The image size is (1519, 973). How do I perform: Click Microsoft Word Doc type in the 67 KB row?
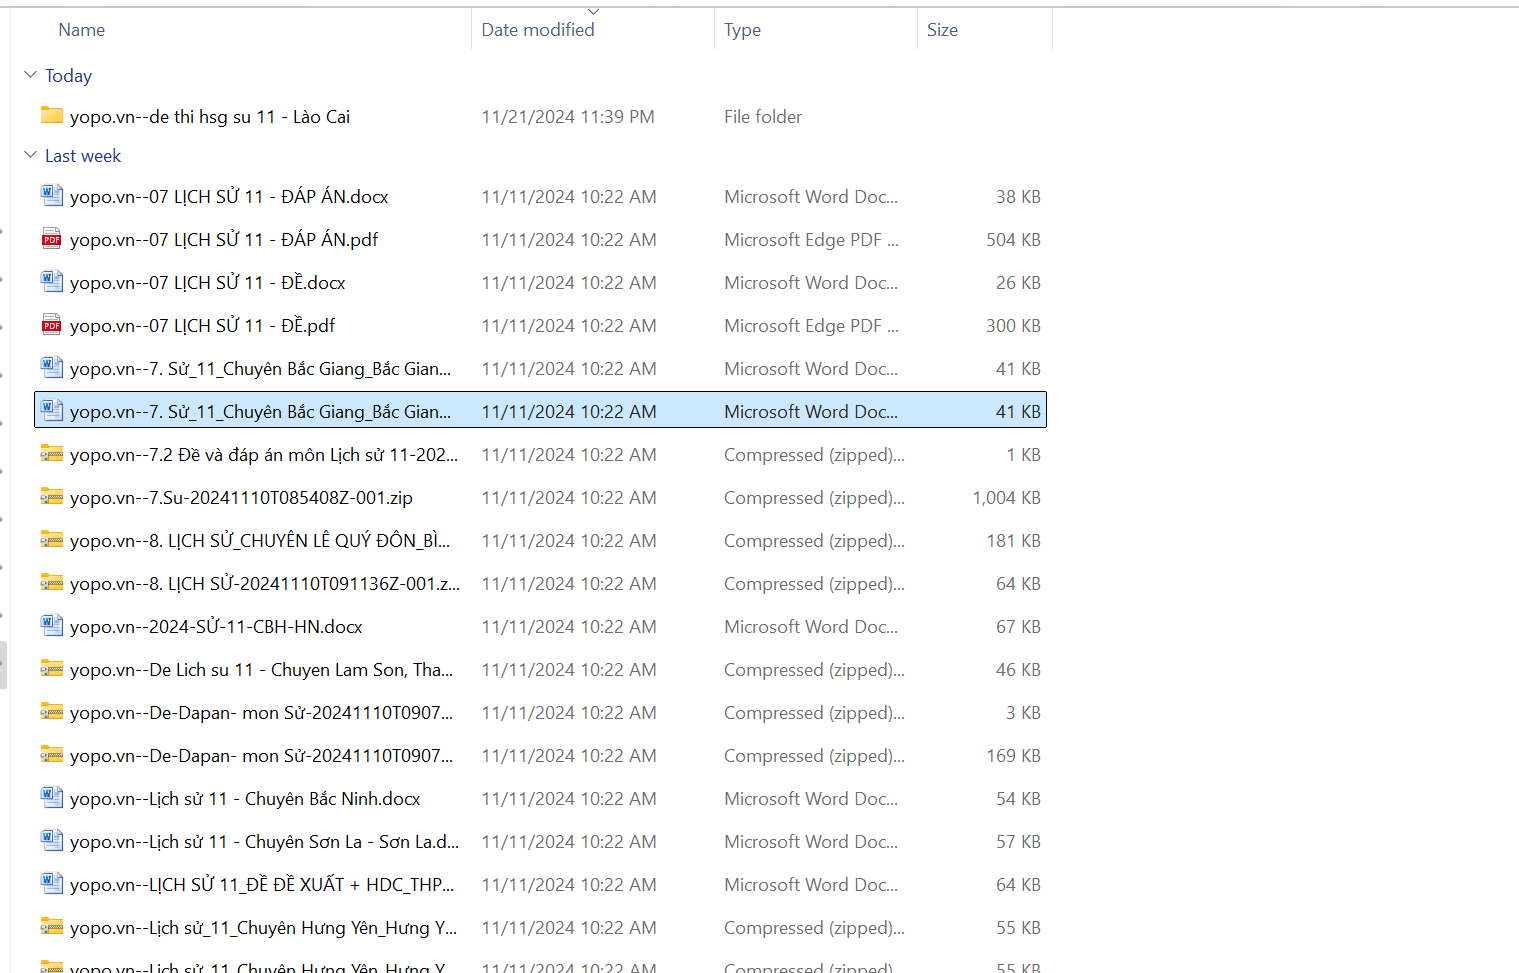coord(811,627)
